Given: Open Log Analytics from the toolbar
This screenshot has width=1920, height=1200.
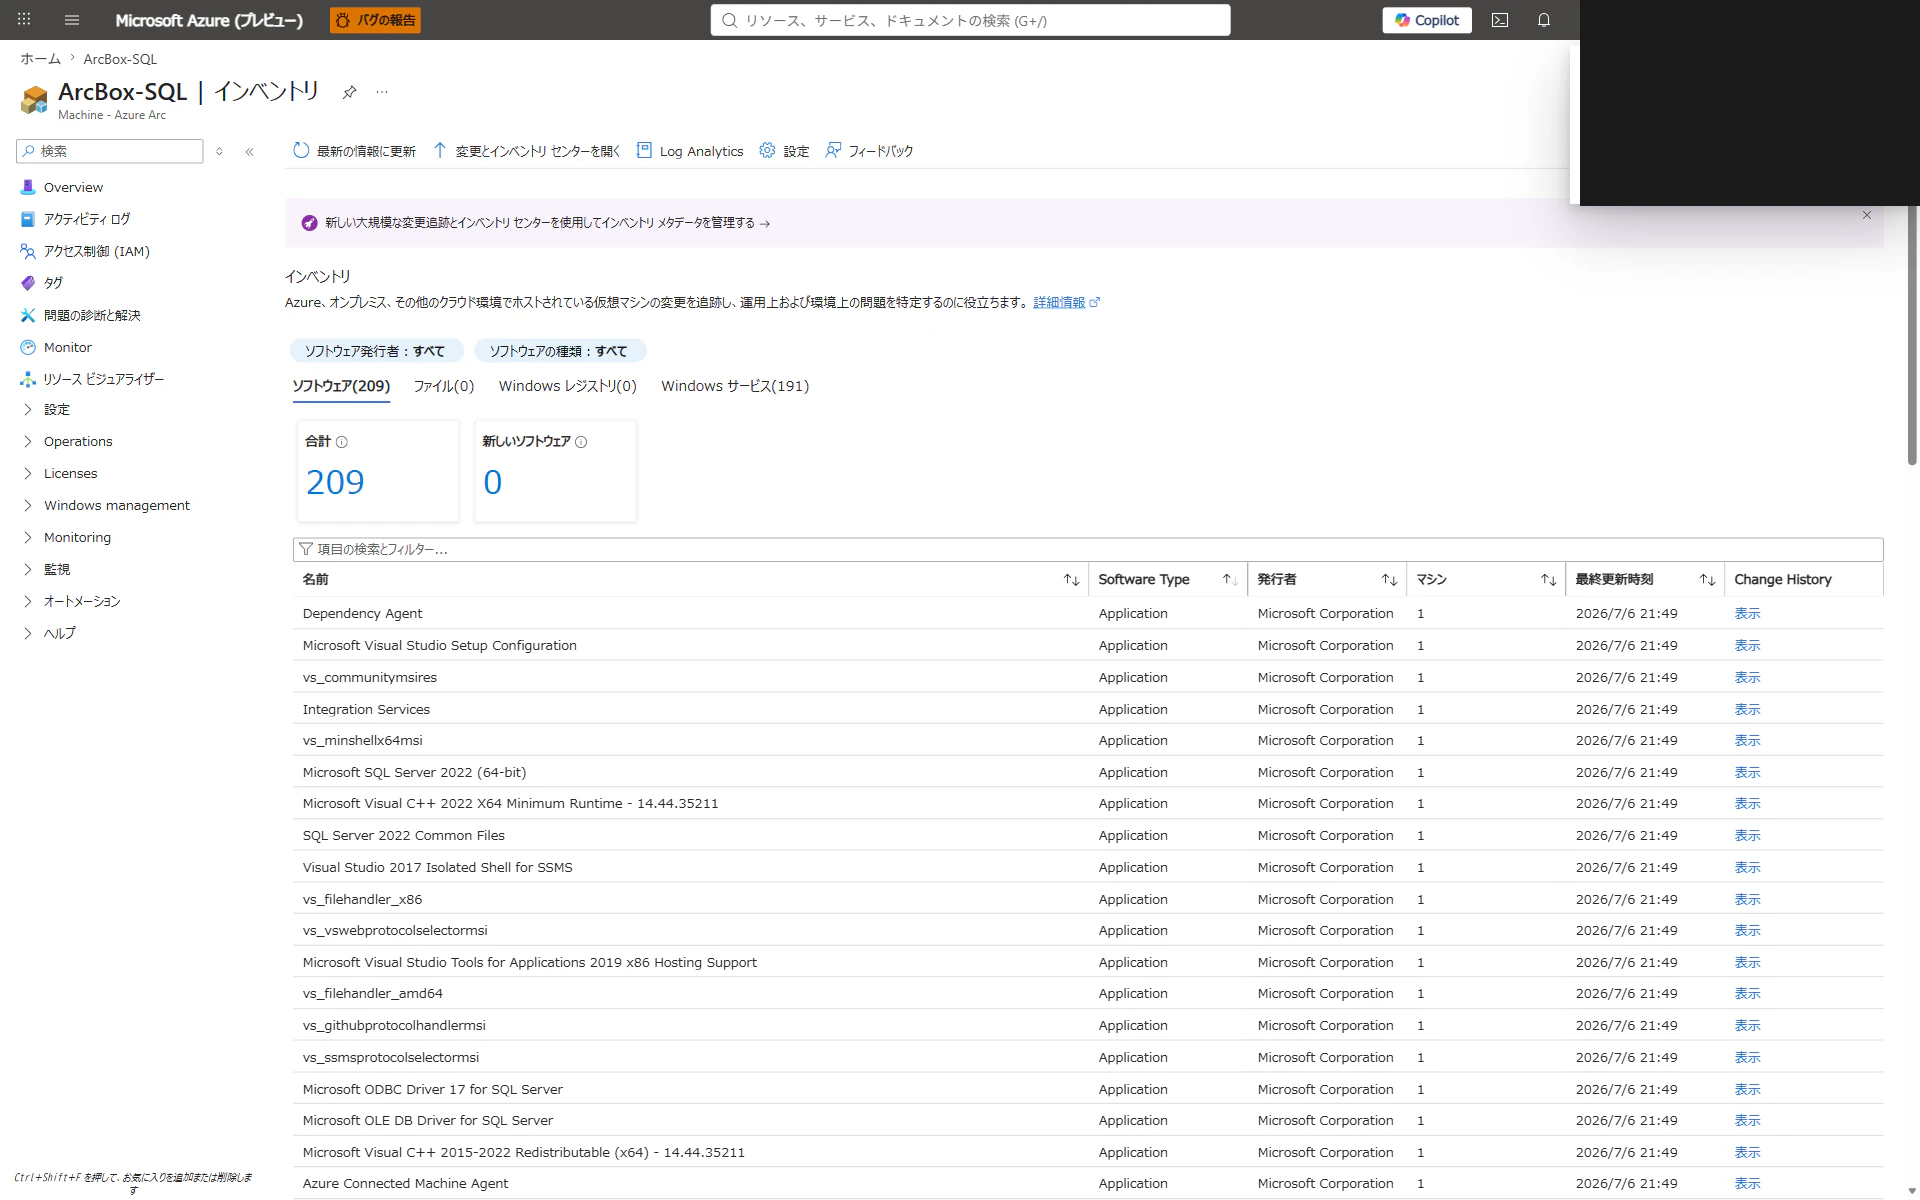Looking at the screenshot, I should 690,151.
